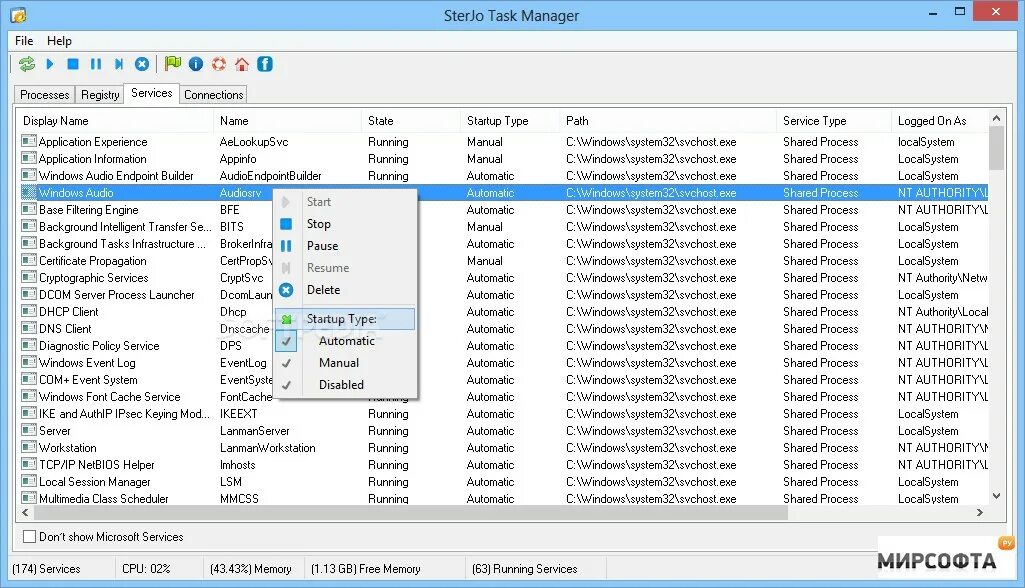Image resolution: width=1025 pixels, height=588 pixels.
Task: Click the home page toolbar icon
Action: 242,64
